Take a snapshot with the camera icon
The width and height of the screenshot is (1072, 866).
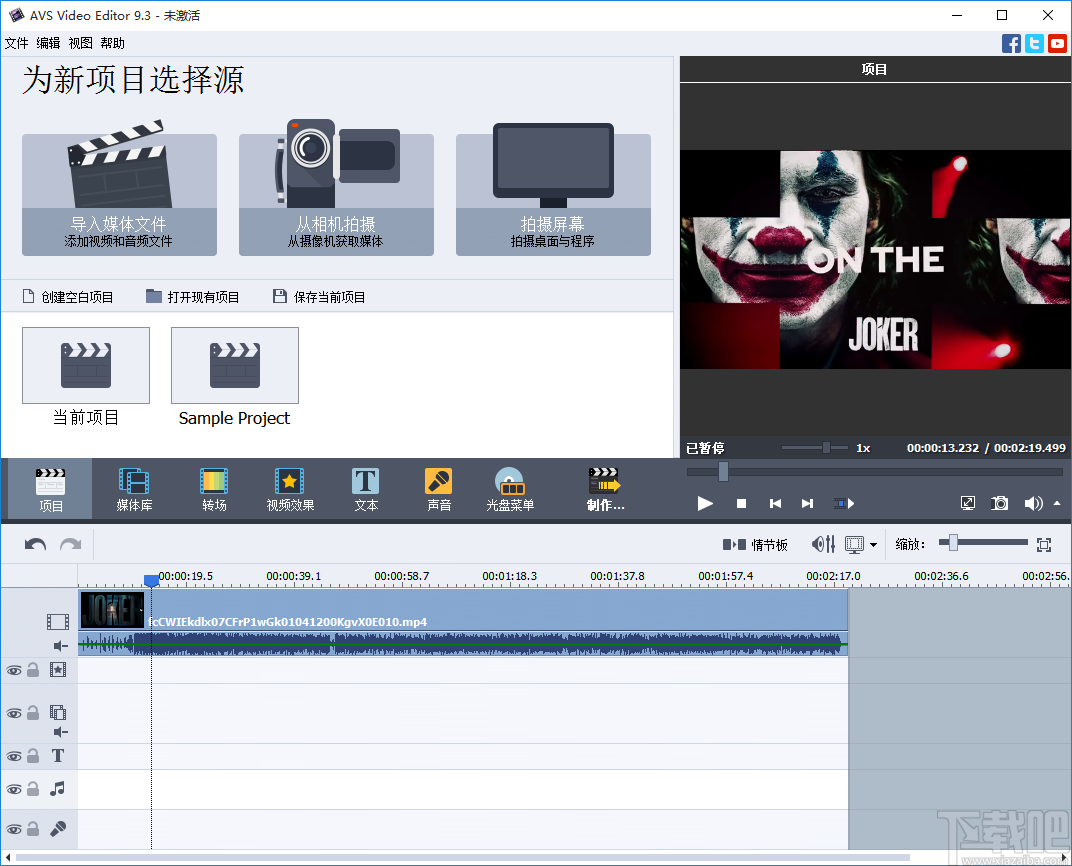coord(999,503)
